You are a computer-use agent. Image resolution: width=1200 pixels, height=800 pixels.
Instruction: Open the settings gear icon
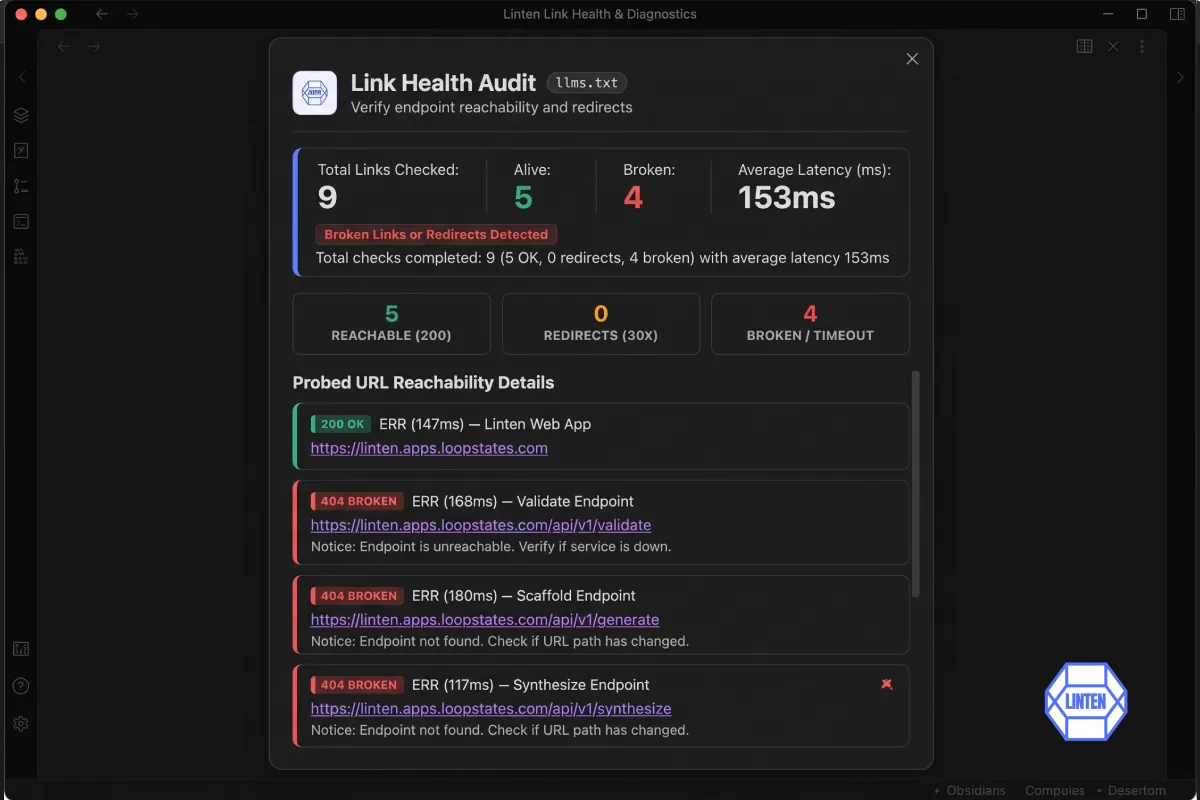pyautogui.click(x=21, y=723)
